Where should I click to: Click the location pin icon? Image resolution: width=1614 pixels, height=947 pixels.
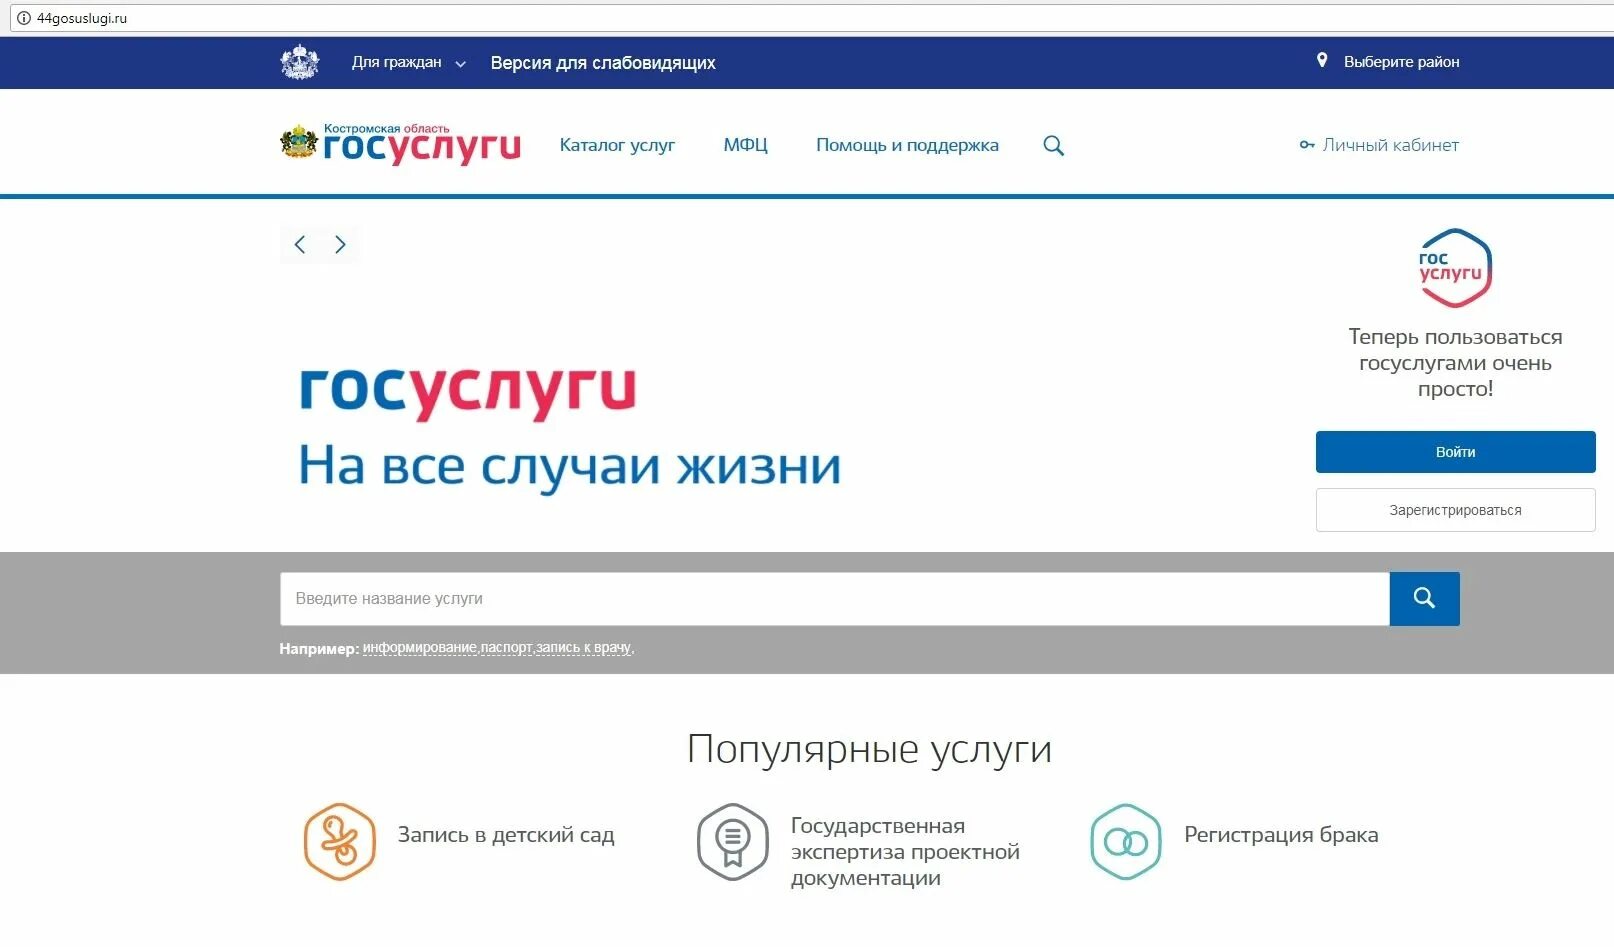(x=1322, y=61)
